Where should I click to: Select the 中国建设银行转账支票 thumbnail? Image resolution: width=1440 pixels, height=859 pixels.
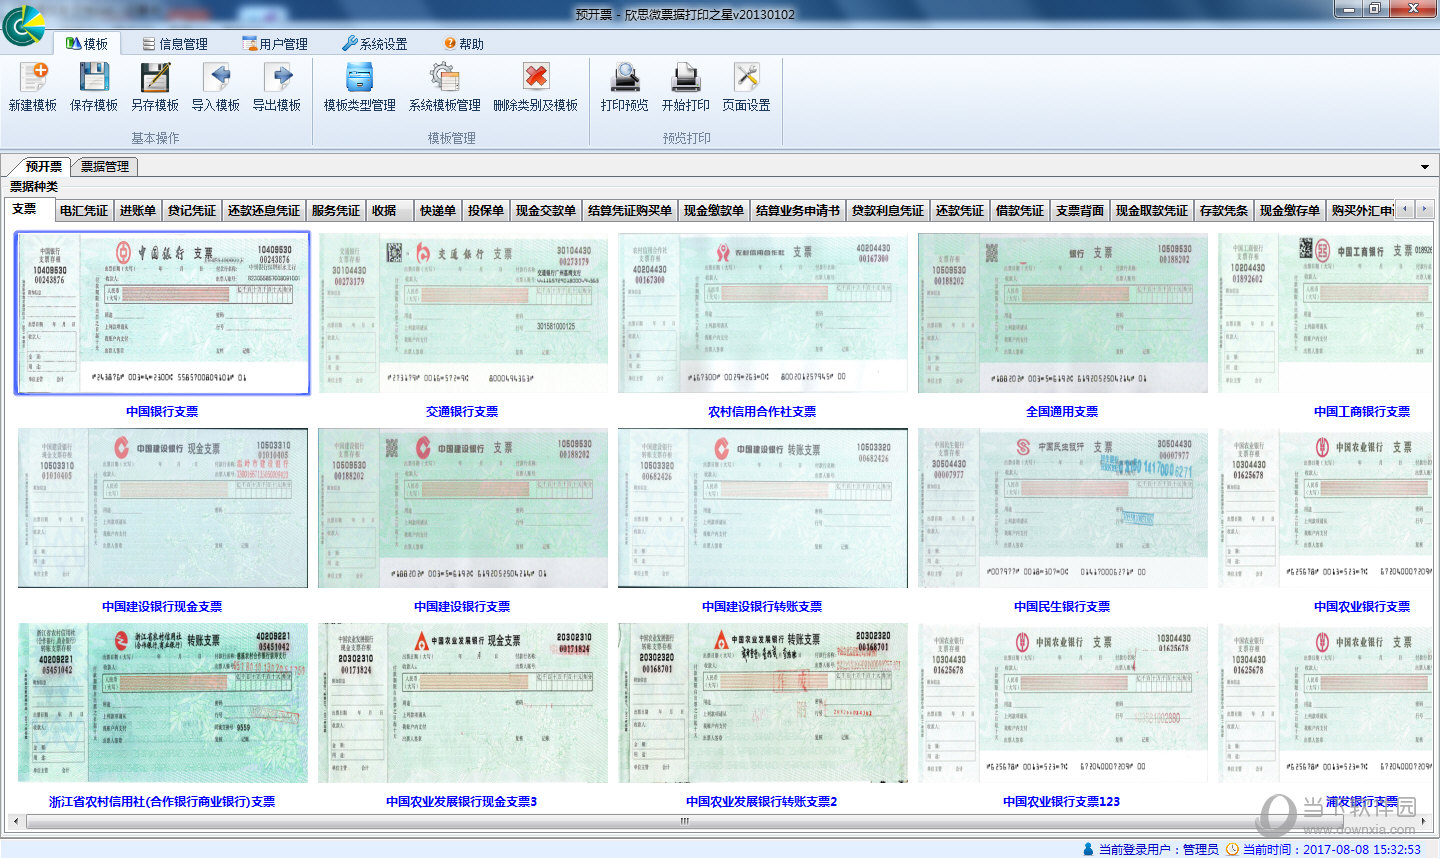763,508
